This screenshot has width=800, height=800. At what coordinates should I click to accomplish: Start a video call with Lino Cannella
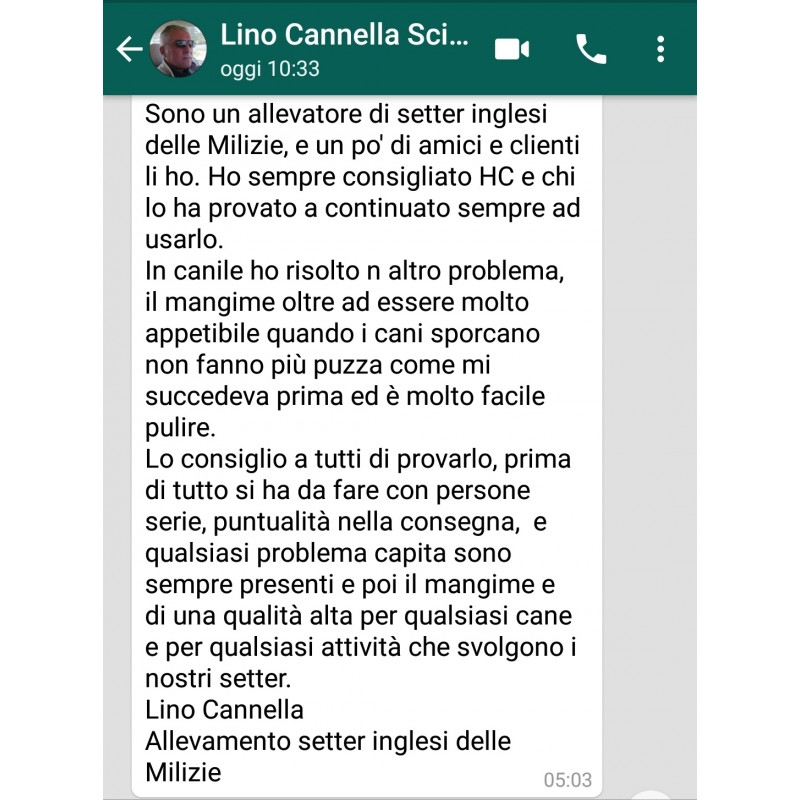click(512, 49)
